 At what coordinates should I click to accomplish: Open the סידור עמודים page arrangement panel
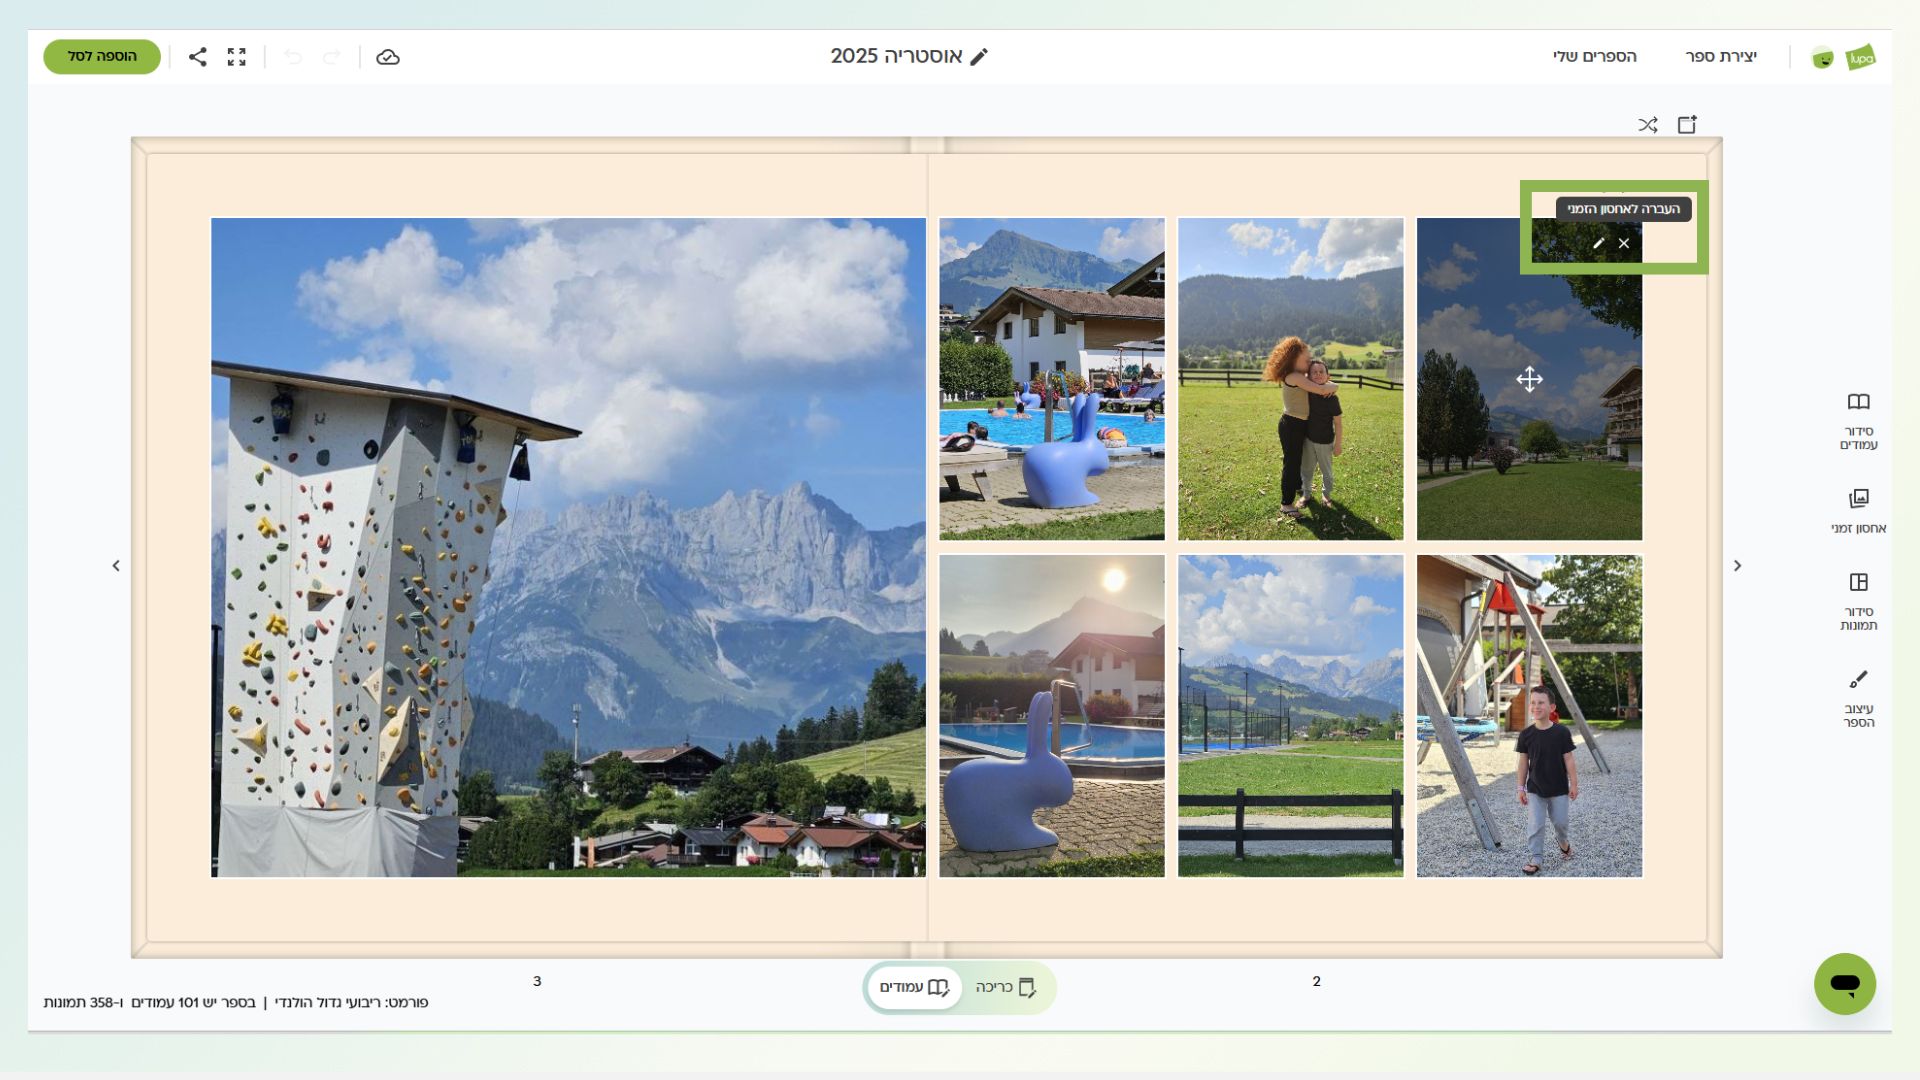point(1858,421)
